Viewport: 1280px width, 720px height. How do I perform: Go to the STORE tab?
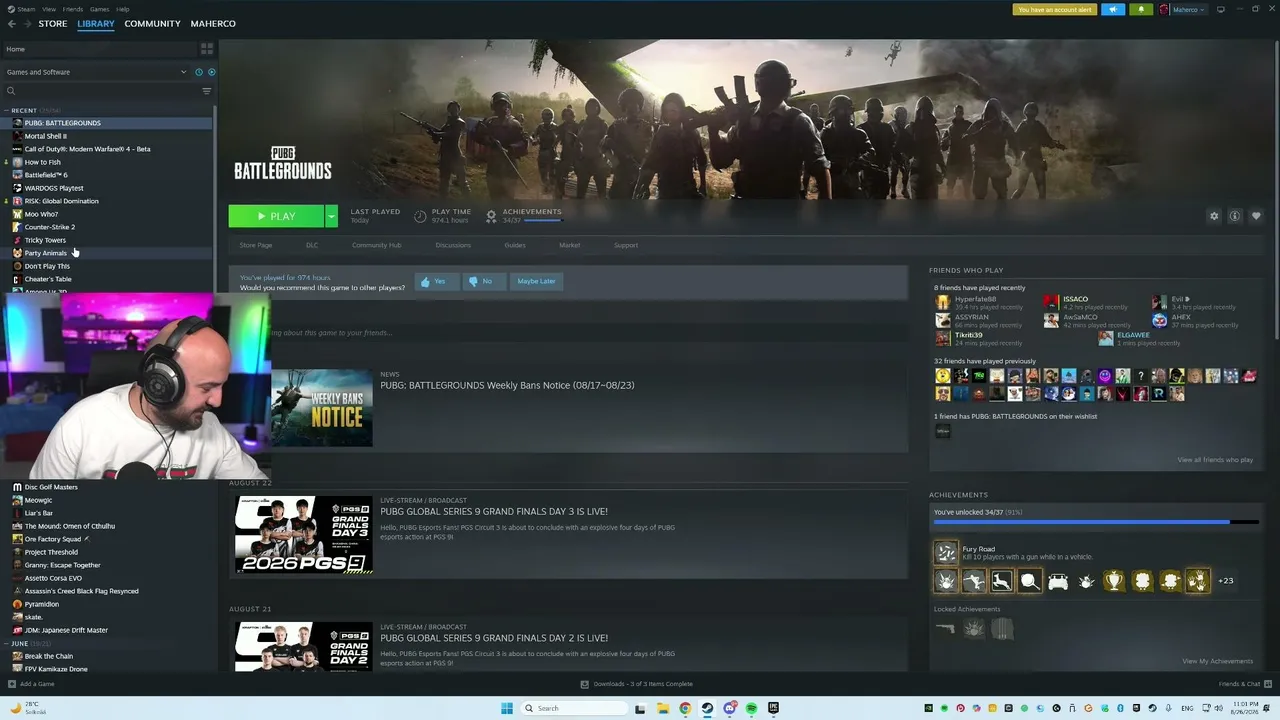pos(53,24)
